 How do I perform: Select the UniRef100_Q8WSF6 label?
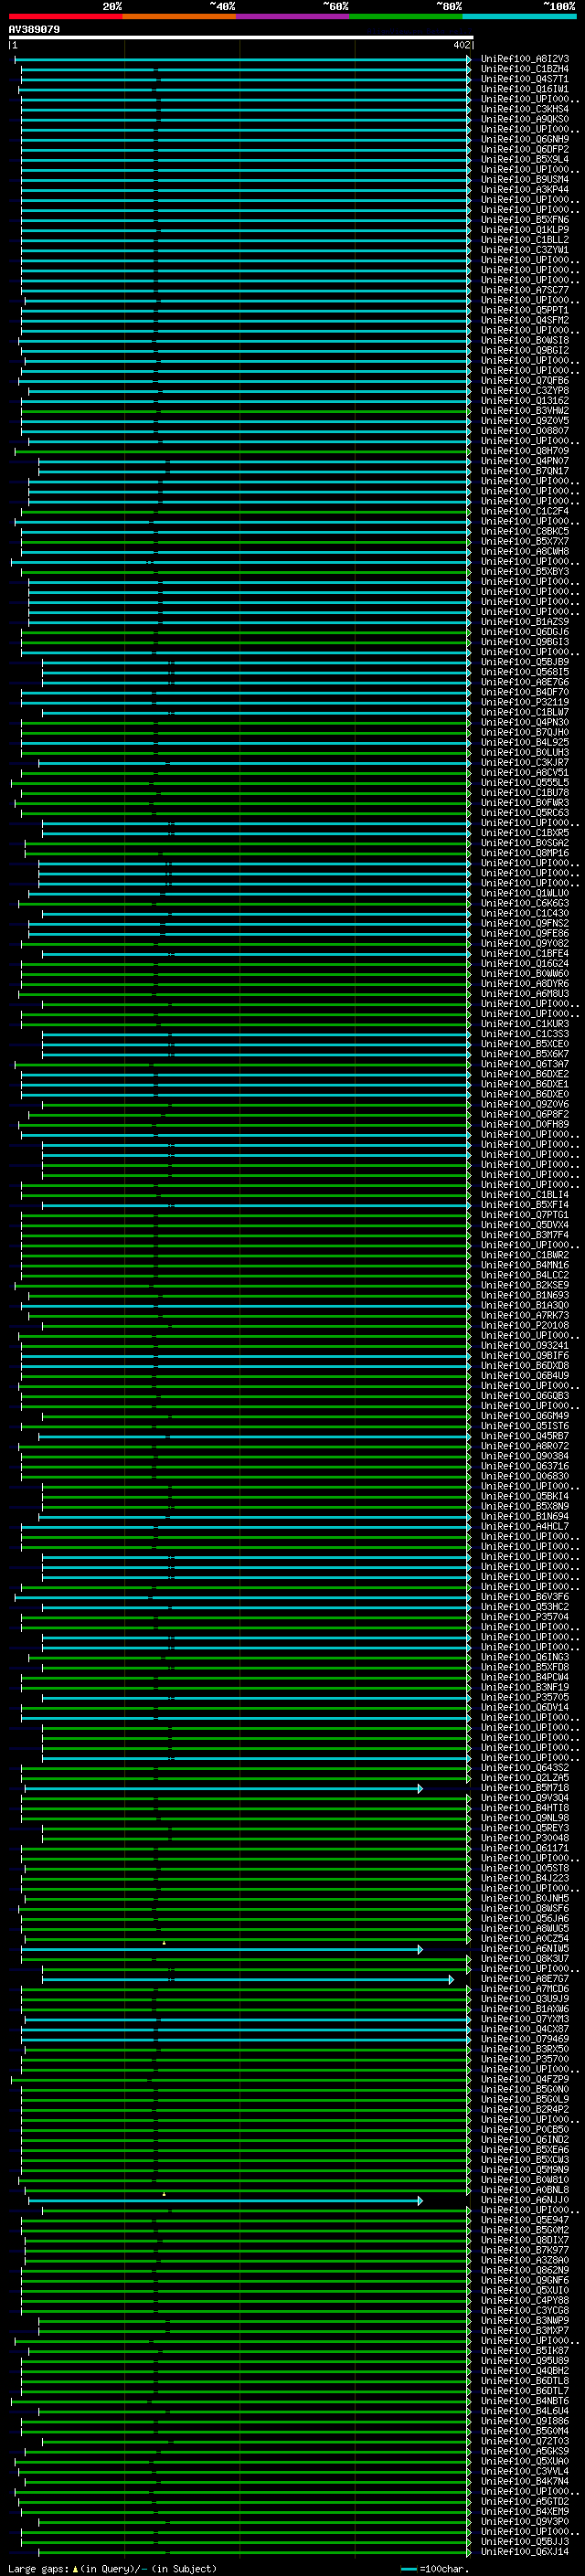click(524, 1908)
